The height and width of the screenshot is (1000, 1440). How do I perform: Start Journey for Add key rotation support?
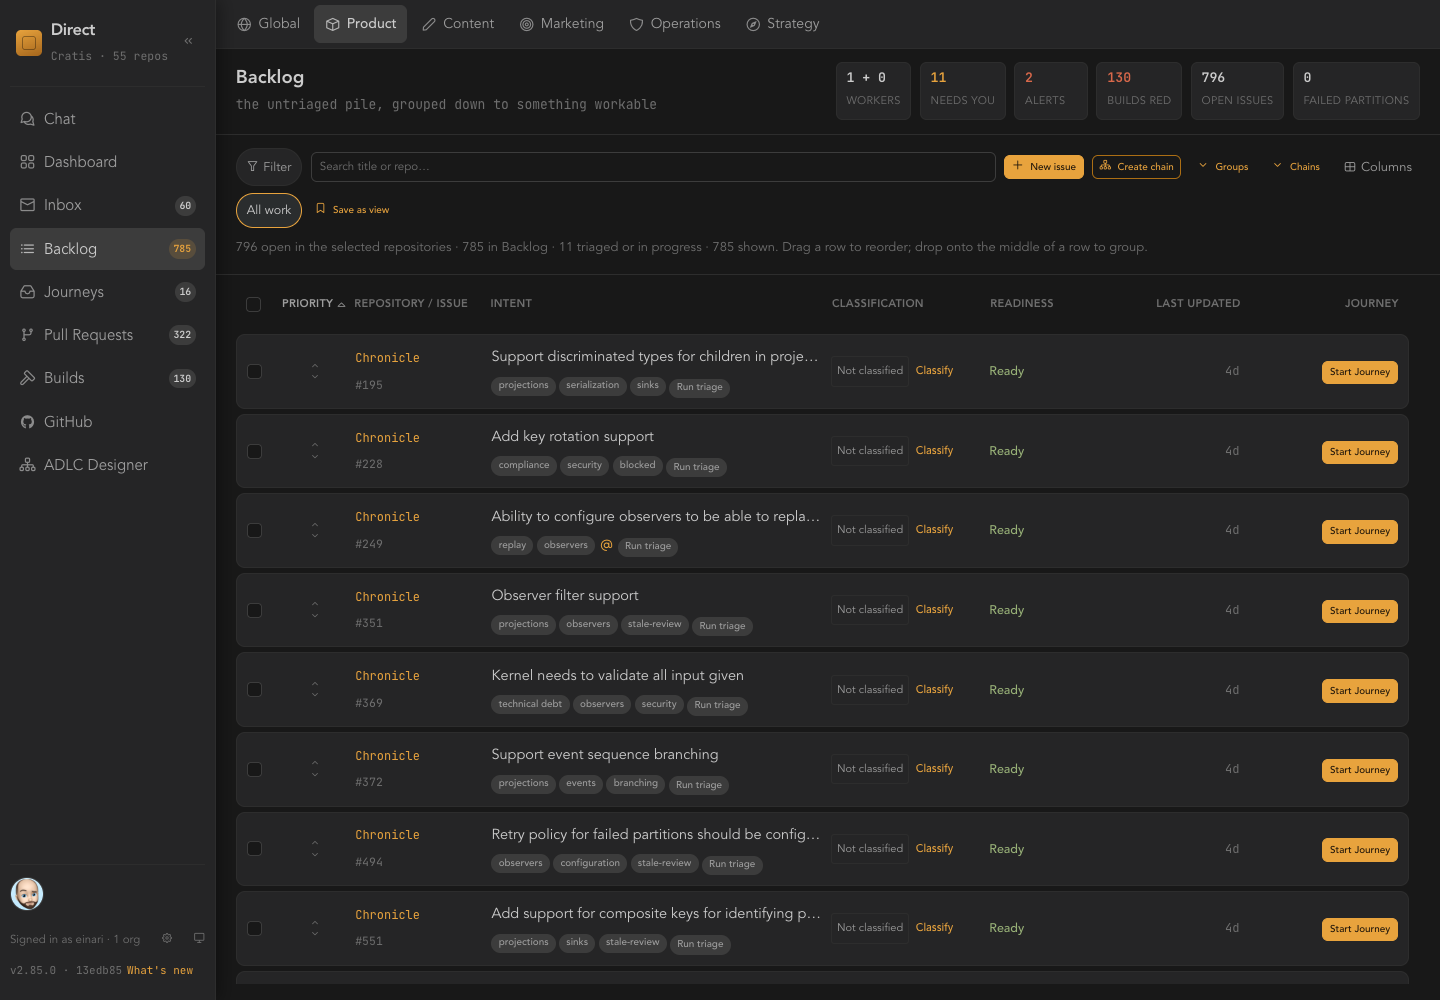(1360, 452)
